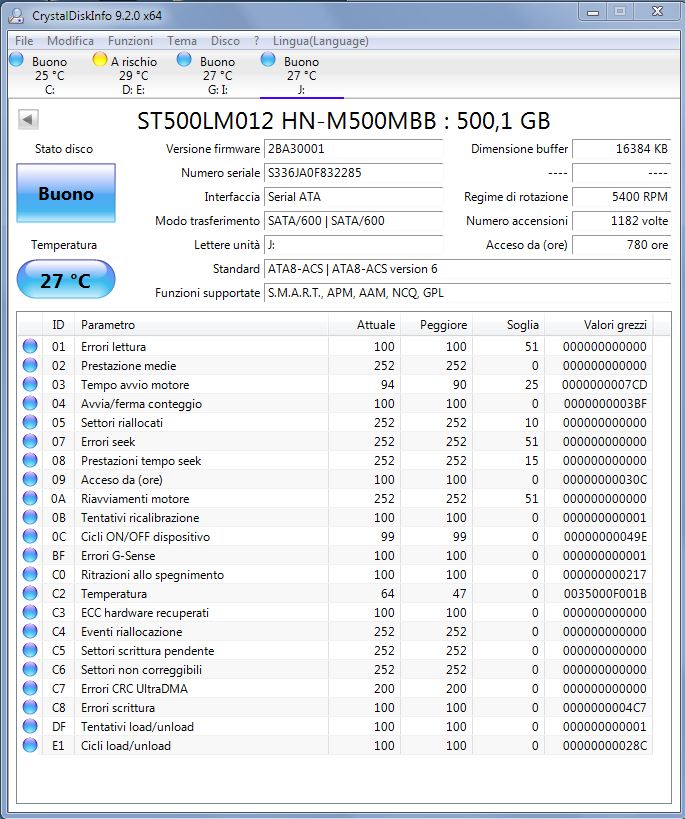Image resolution: width=685 pixels, height=819 pixels.
Task: Click the previous disk arrow button
Action: pos(28,120)
